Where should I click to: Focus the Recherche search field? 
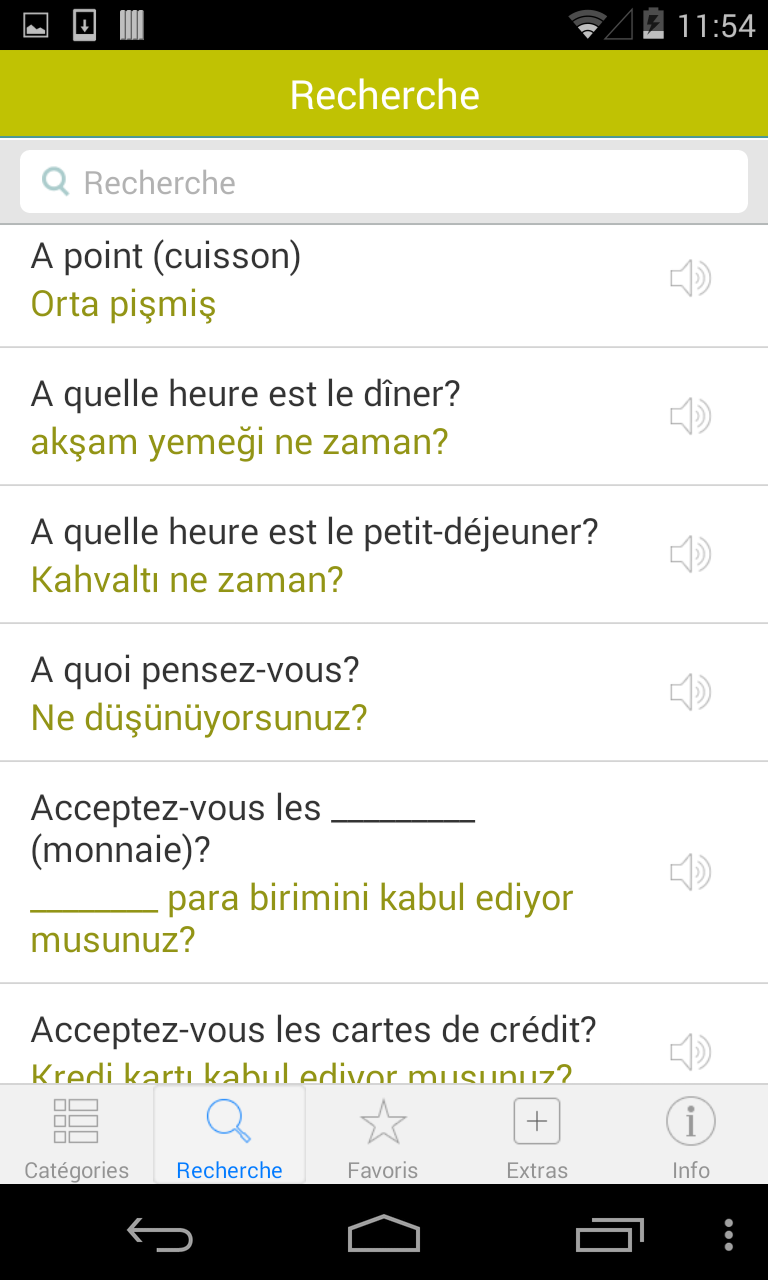pos(384,182)
